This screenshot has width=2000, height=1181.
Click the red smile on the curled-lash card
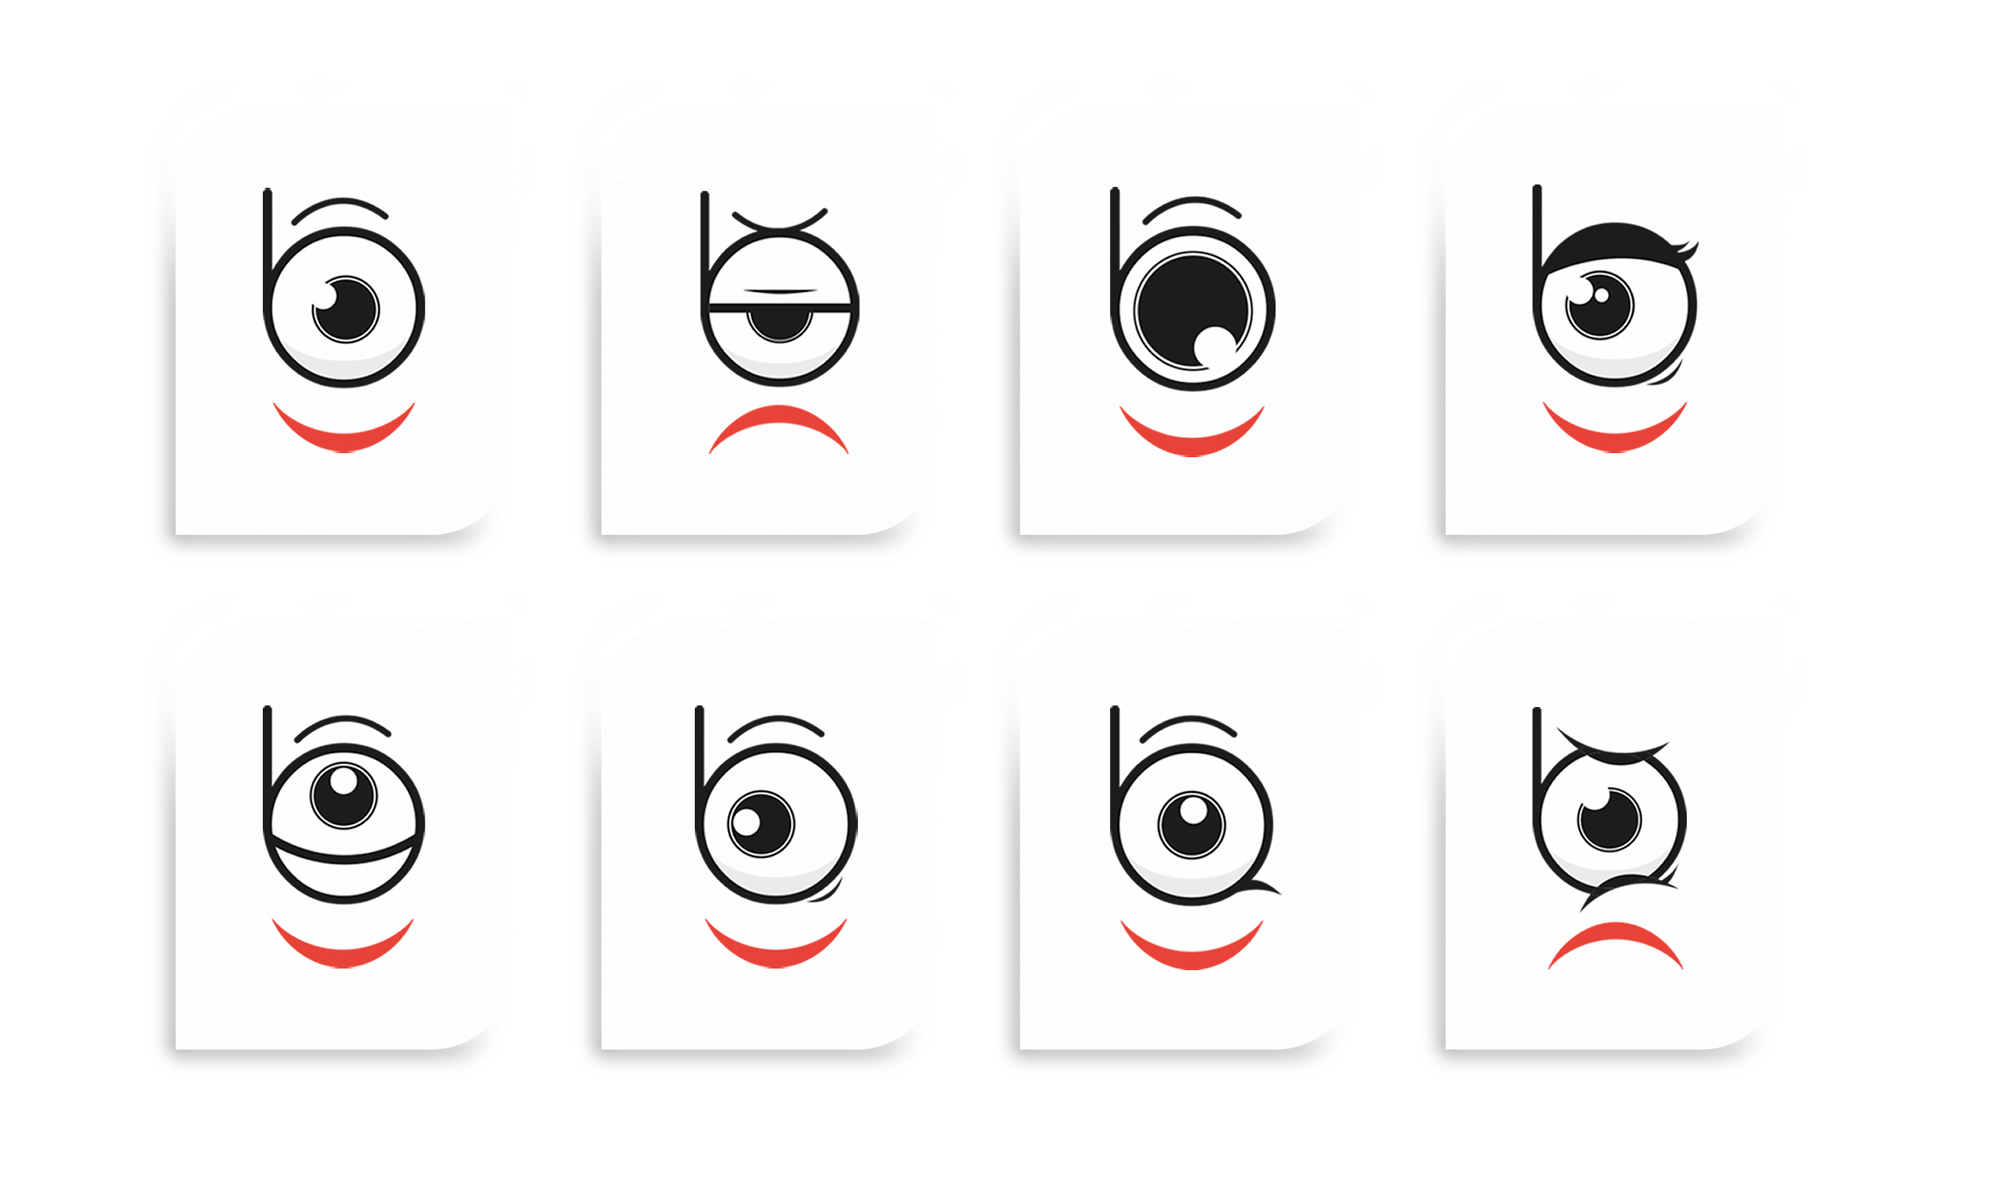click(1192, 944)
